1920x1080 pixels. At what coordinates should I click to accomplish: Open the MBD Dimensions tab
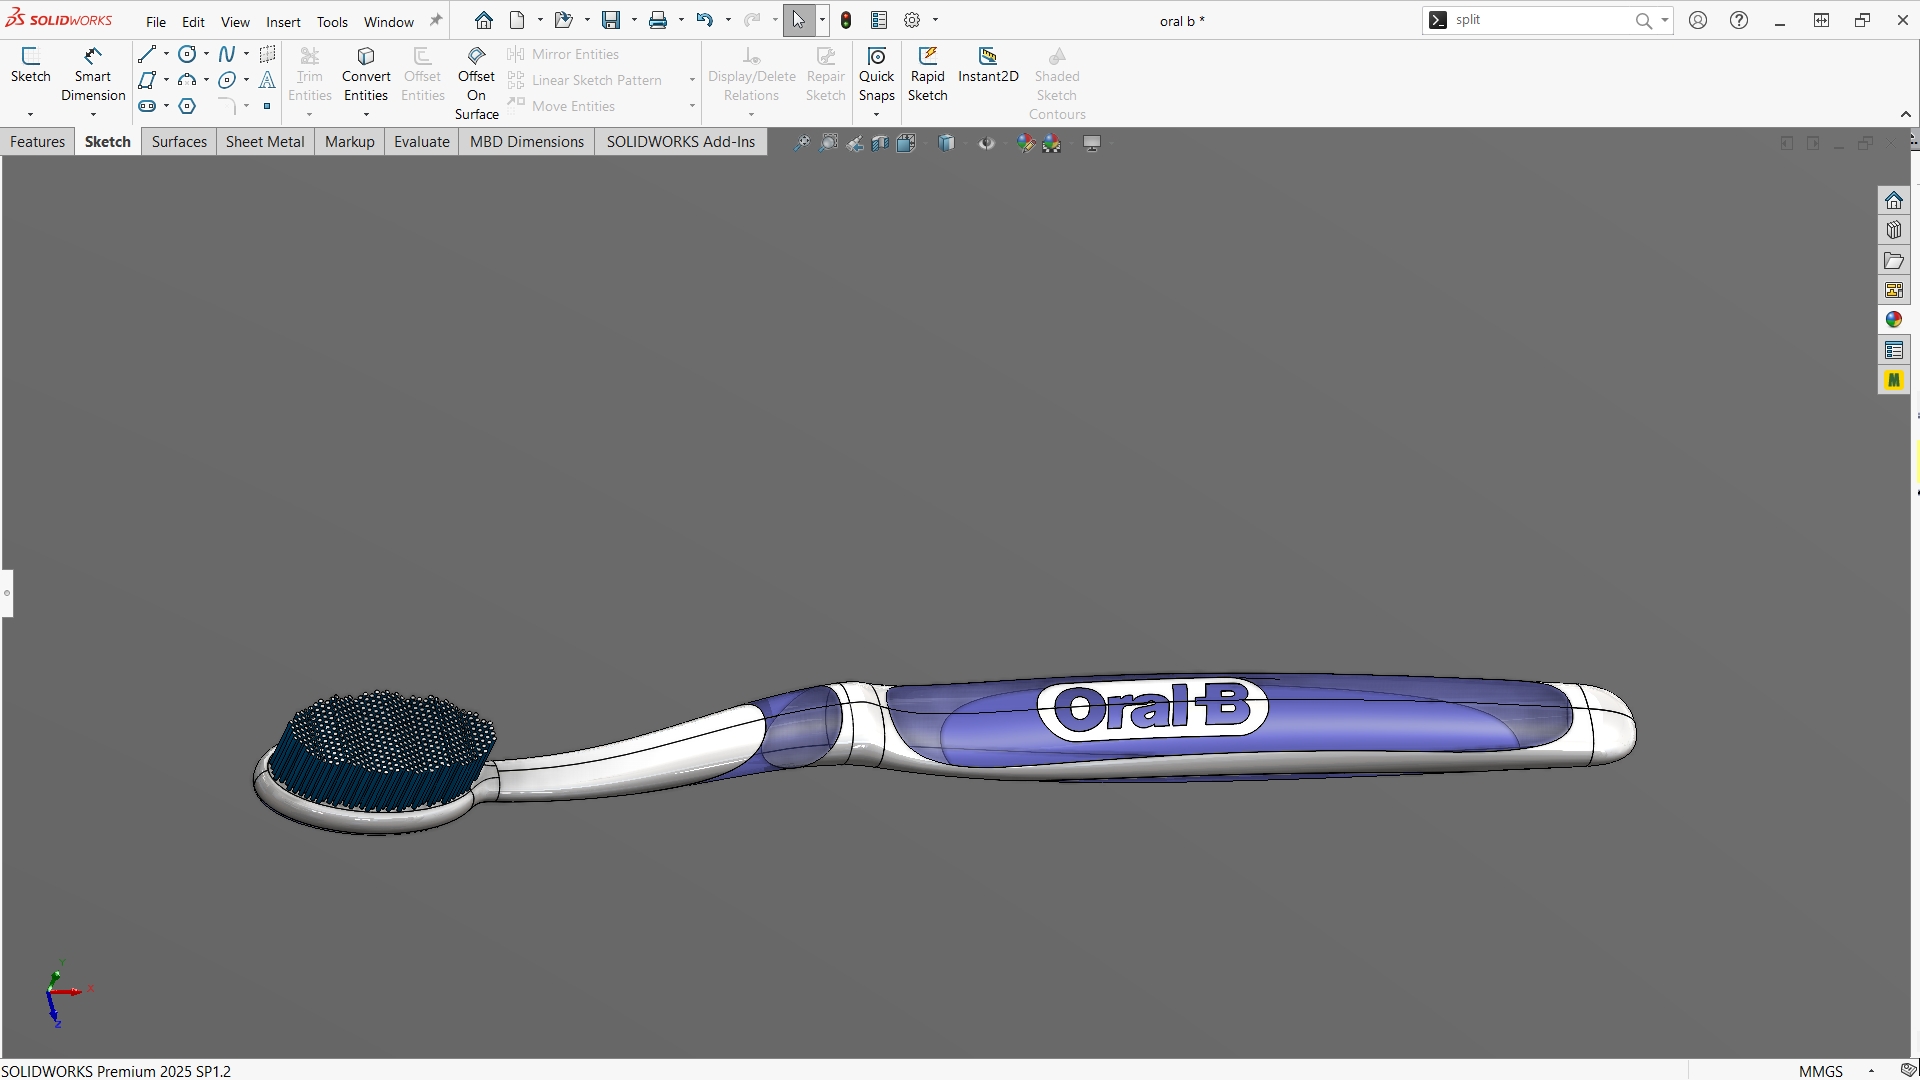coord(527,142)
